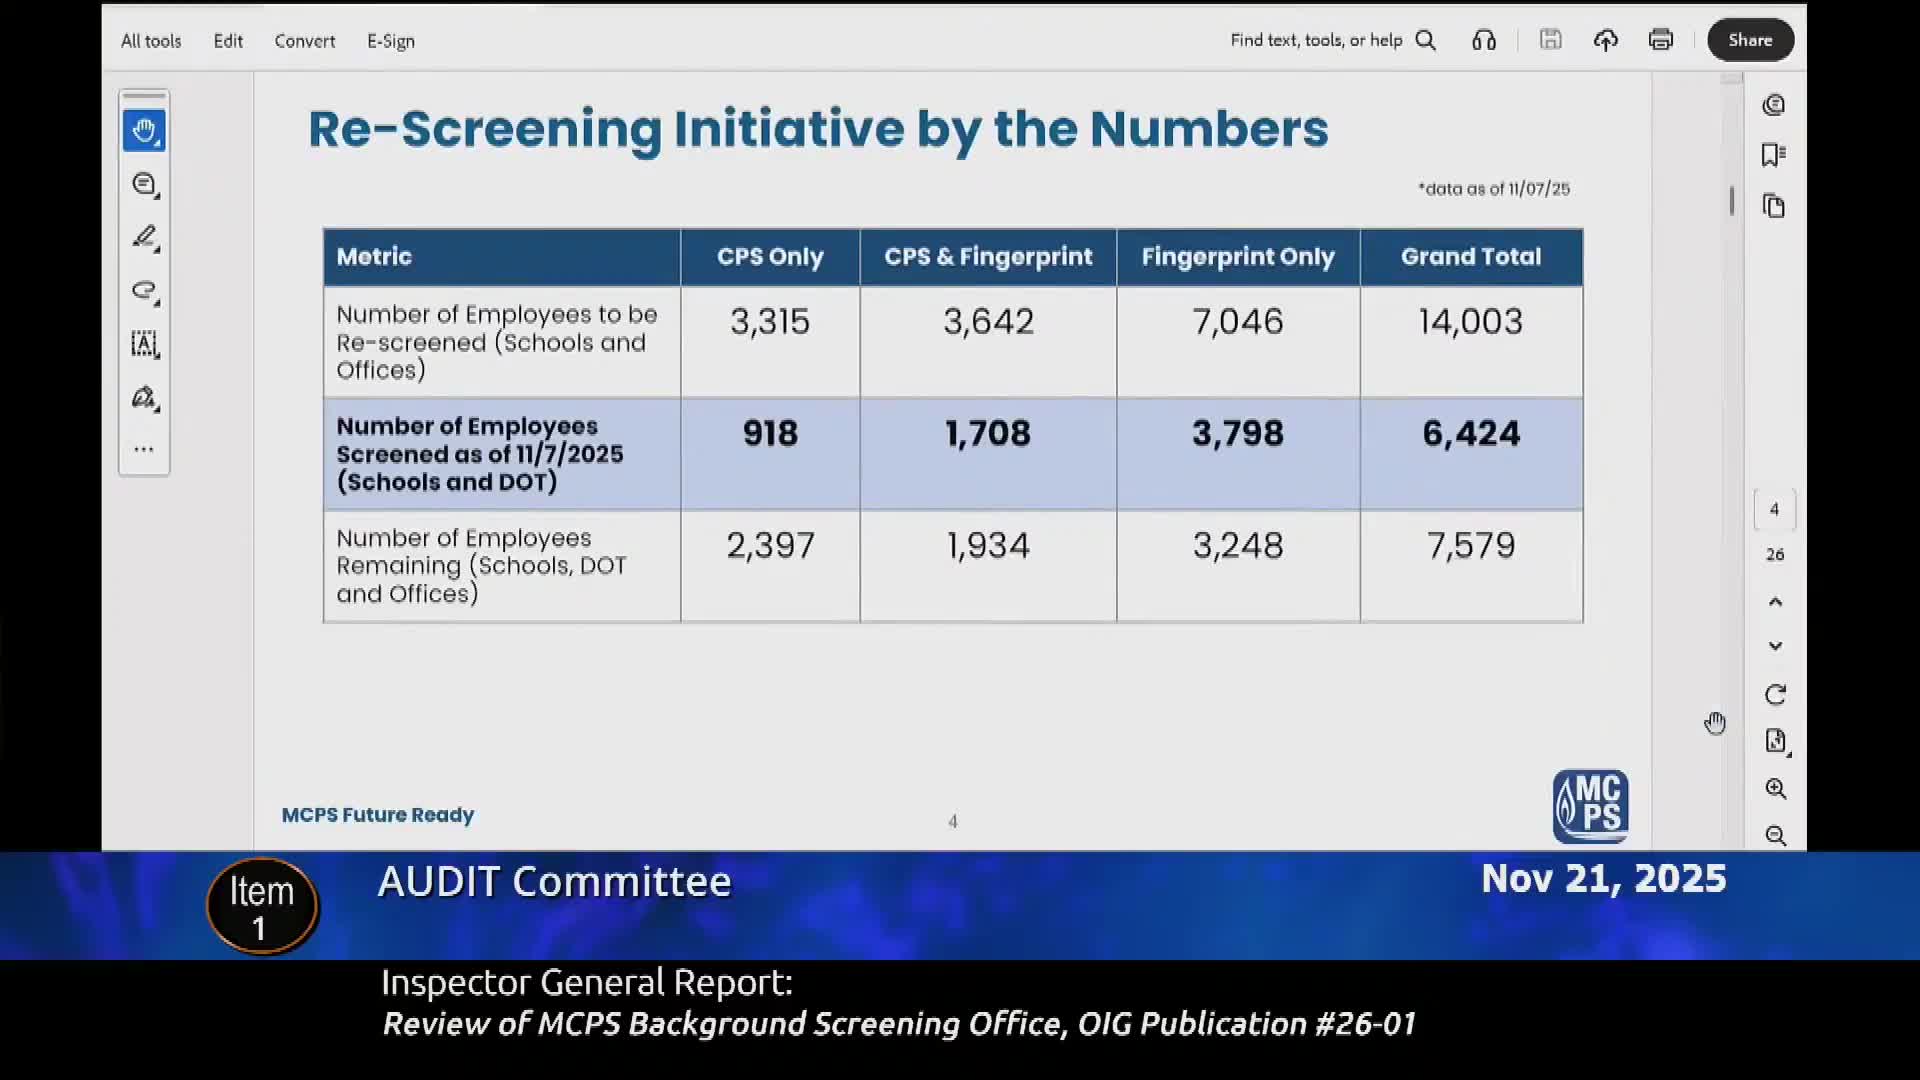Open the Comments panel on the right
Image resolution: width=1920 pixels, height=1080 pixels.
pos(1775,104)
